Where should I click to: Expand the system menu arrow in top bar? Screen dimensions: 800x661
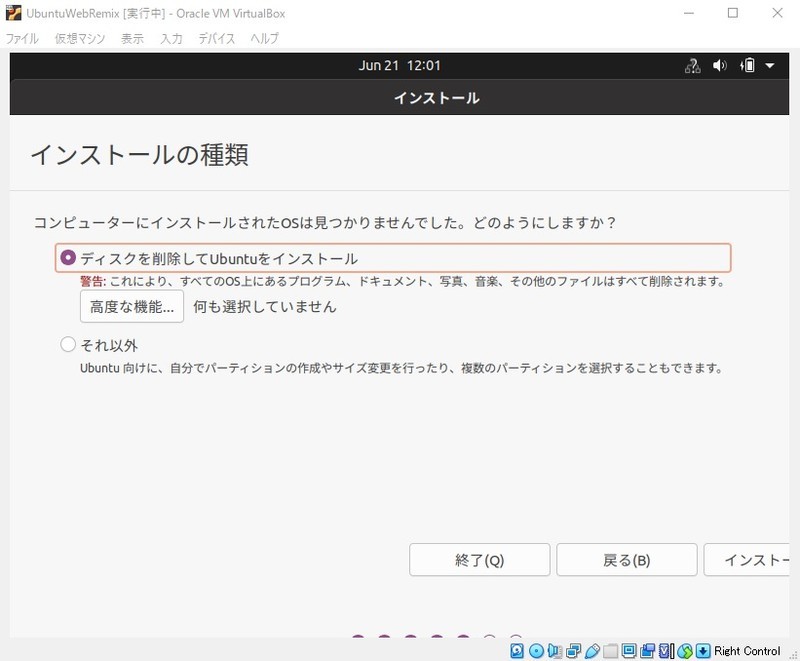click(x=770, y=66)
